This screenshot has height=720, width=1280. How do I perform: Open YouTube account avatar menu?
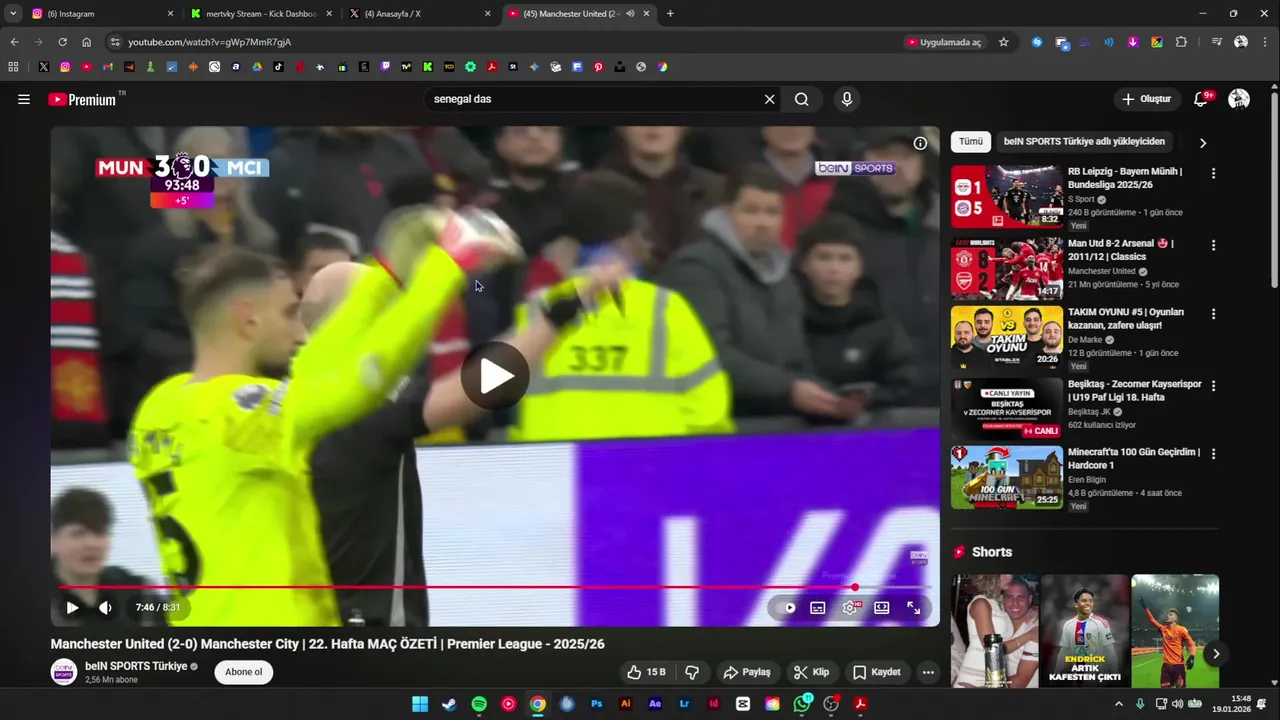point(1239,99)
